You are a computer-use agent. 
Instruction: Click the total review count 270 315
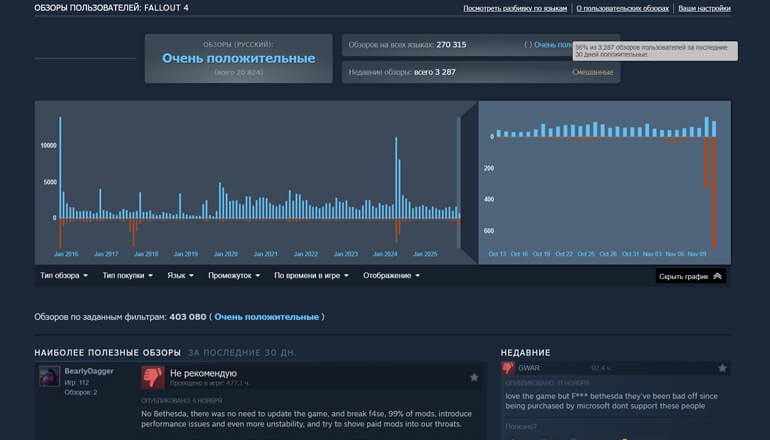(x=451, y=45)
